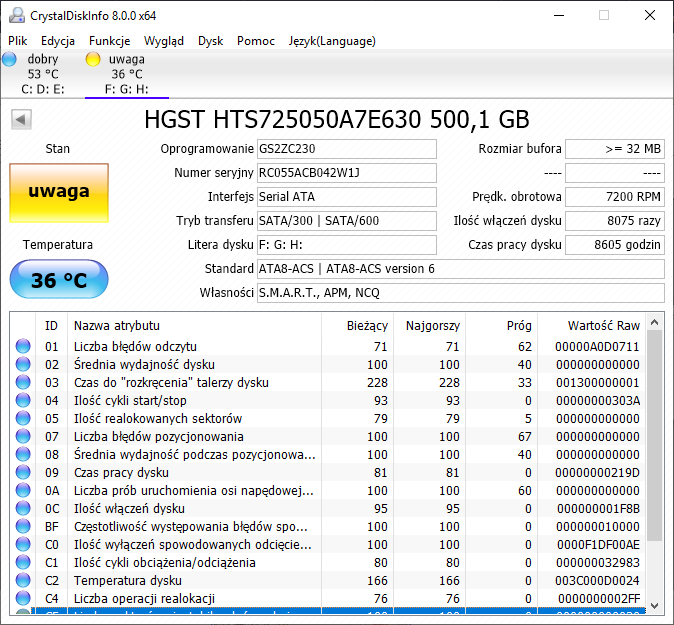Click status orb for attribute 05 reallocated sectors
This screenshot has height=625, width=674.
pyautogui.click(x=23, y=418)
